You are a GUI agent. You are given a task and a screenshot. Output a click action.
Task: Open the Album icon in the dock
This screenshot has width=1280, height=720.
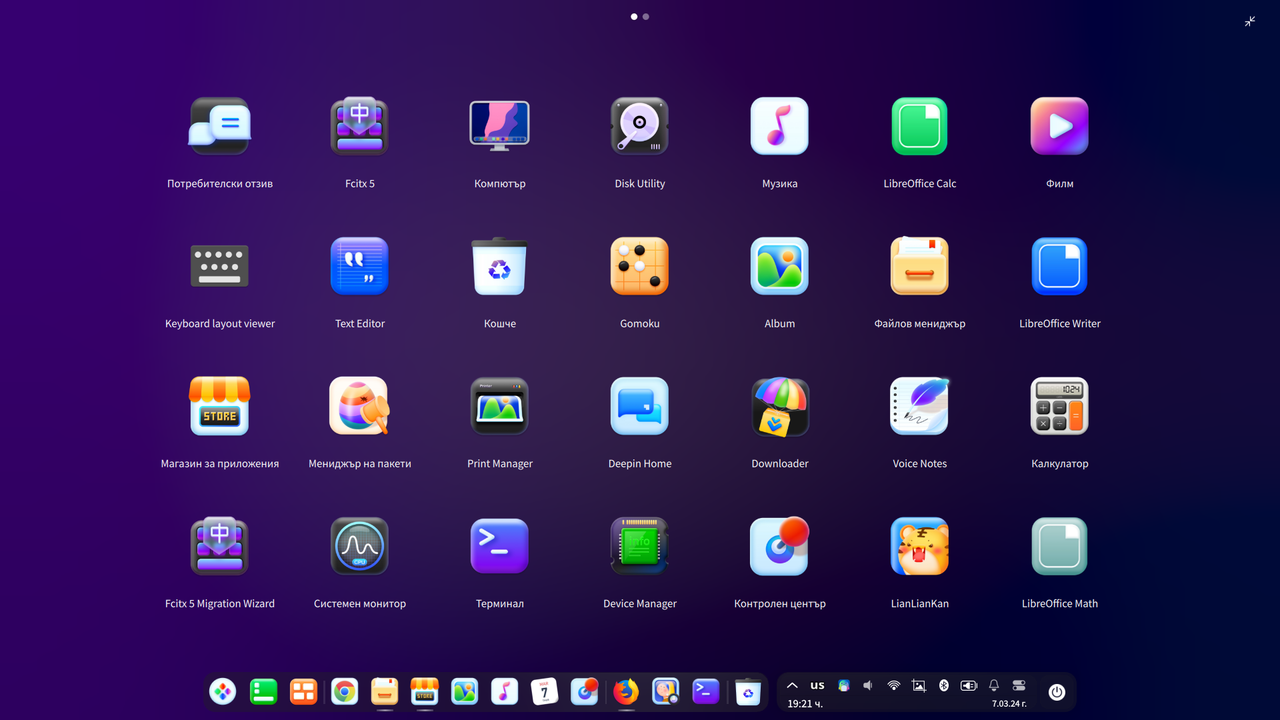pos(464,691)
